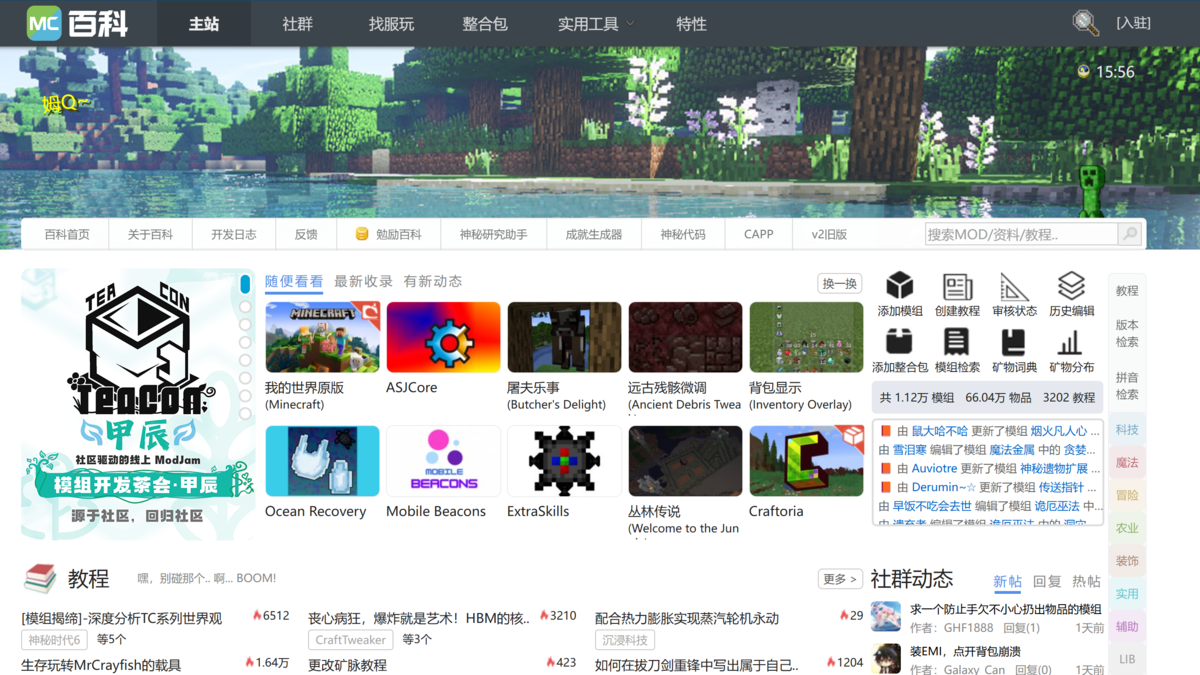This screenshot has width=1200, height=675.
Task: Expand the 实用工具 dropdown menu
Action: (x=595, y=24)
